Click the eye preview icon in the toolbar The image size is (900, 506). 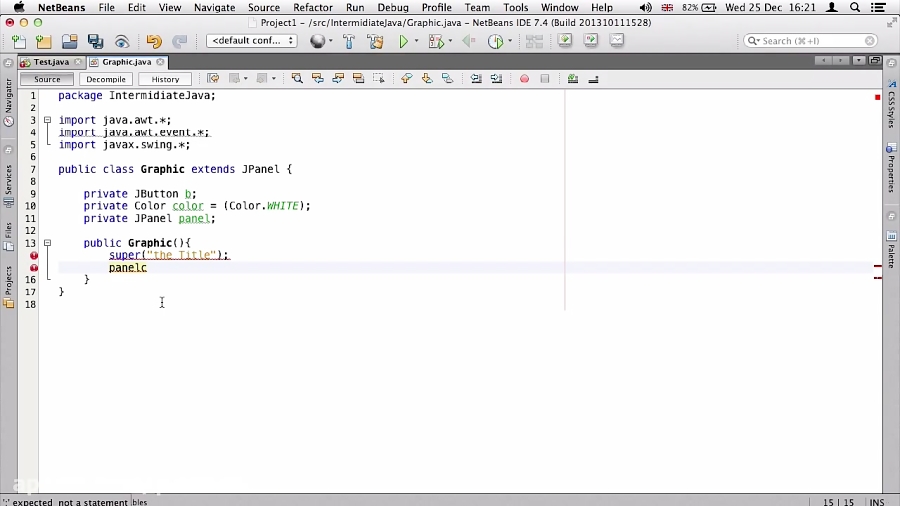pyautogui.click(x=122, y=41)
